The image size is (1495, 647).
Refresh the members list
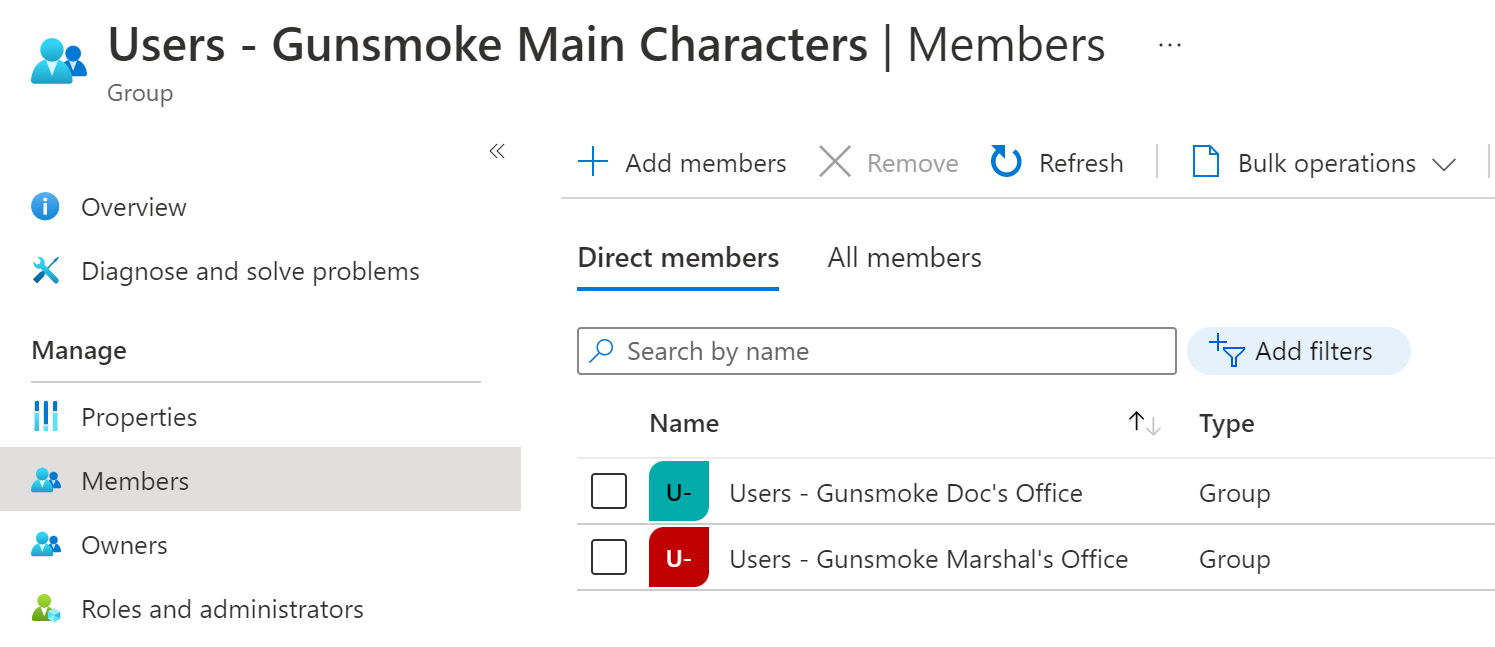pos(1057,162)
